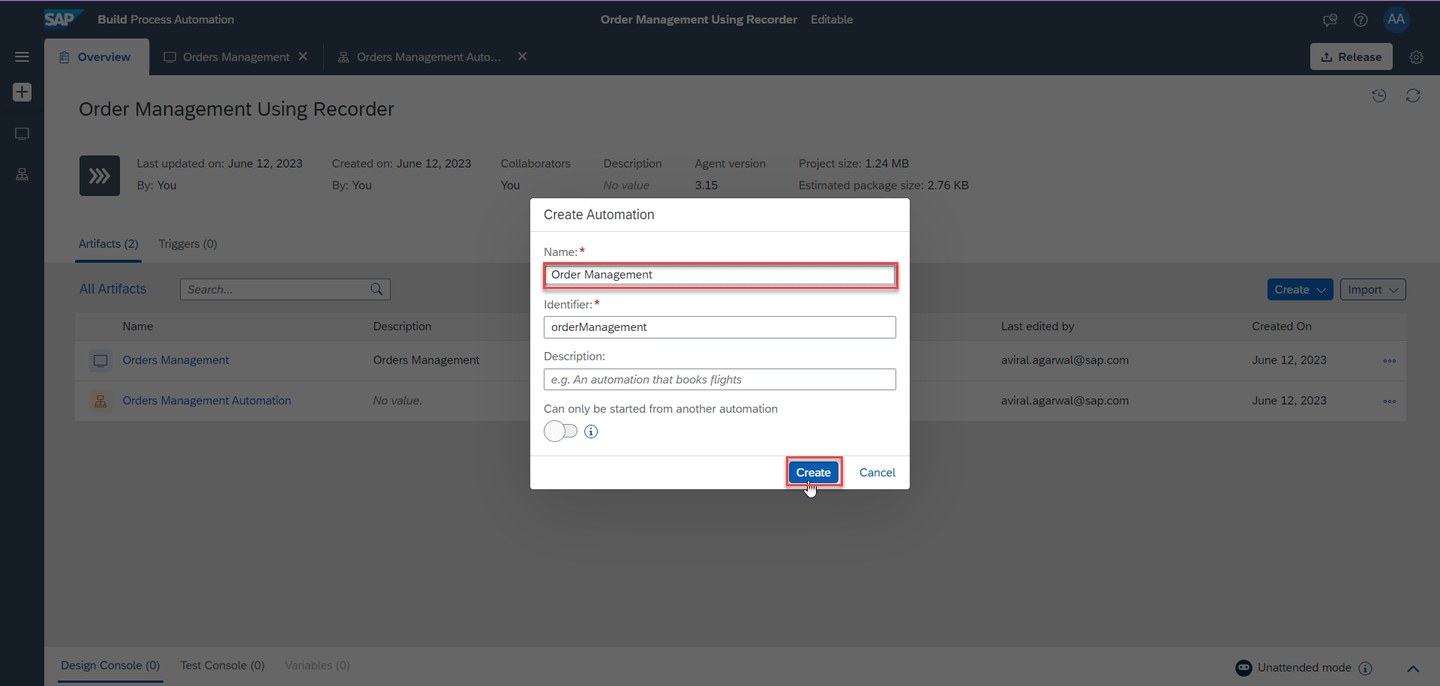Switch to the Overview tab

[96, 57]
